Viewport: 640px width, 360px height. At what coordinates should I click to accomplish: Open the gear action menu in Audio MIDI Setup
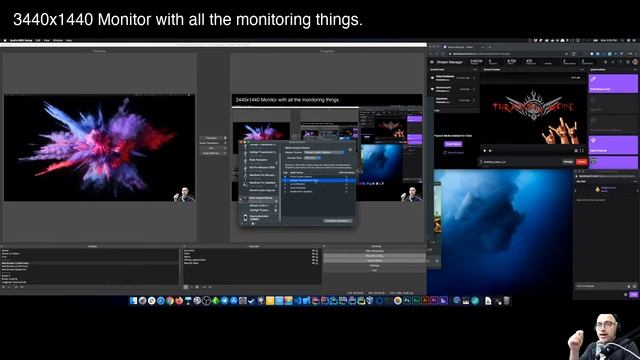point(253,223)
